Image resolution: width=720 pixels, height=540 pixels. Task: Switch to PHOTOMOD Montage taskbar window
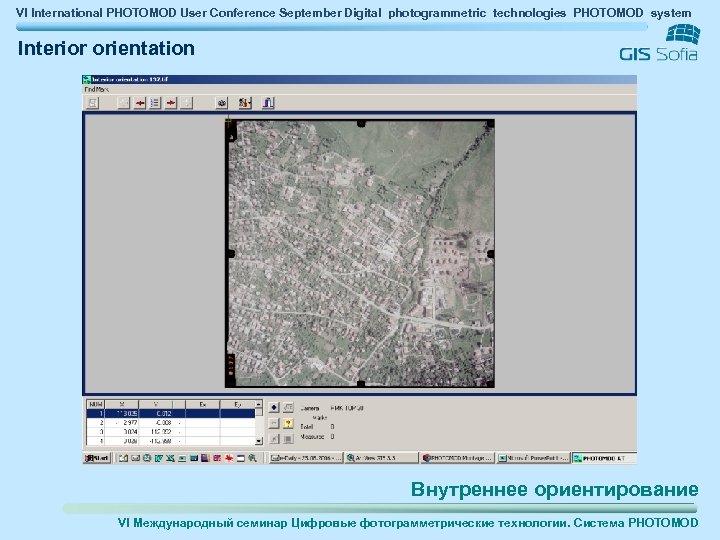[x=457, y=458]
